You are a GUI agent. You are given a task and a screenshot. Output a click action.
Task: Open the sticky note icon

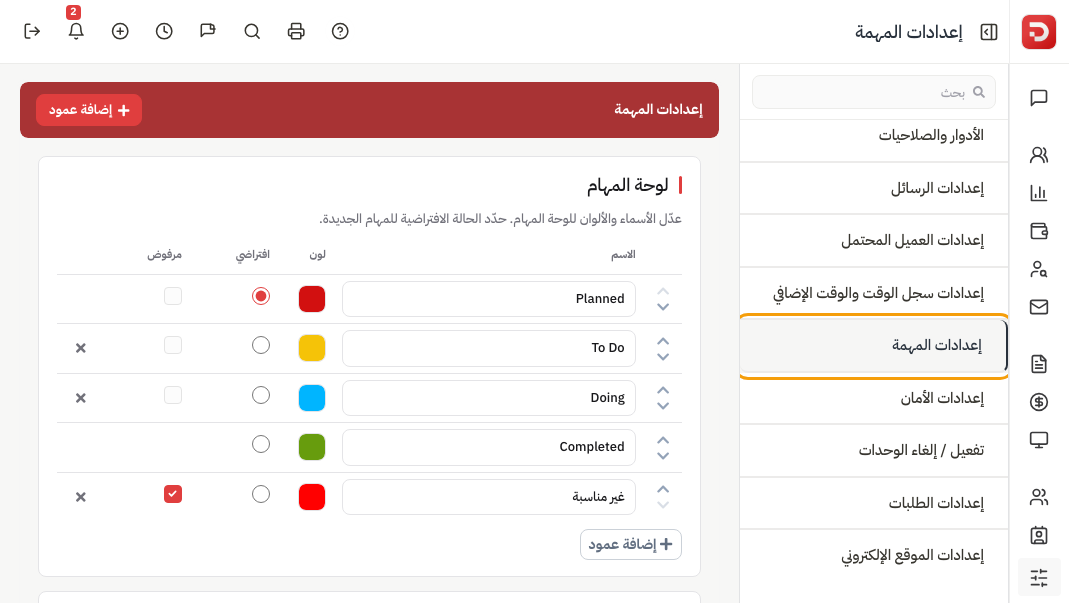(x=208, y=31)
